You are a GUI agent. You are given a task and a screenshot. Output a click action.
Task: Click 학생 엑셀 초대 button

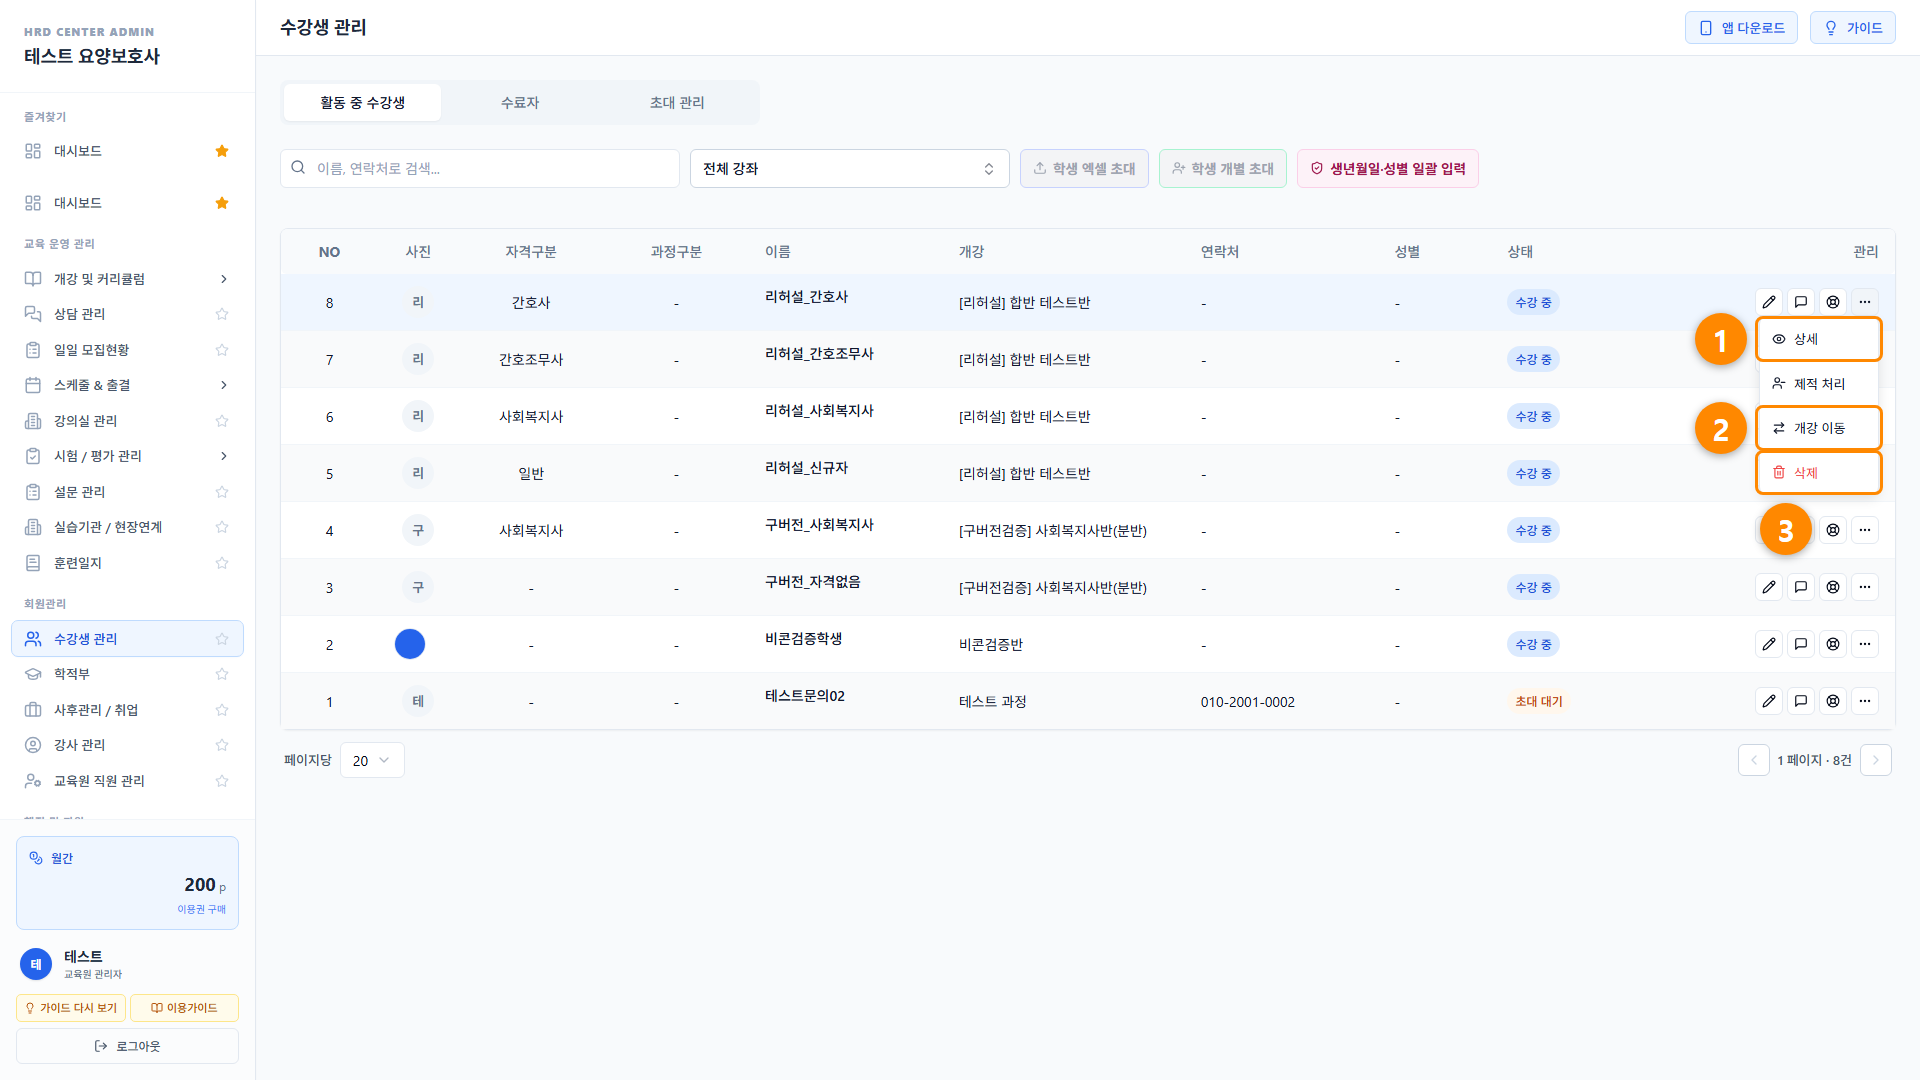[1084, 168]
